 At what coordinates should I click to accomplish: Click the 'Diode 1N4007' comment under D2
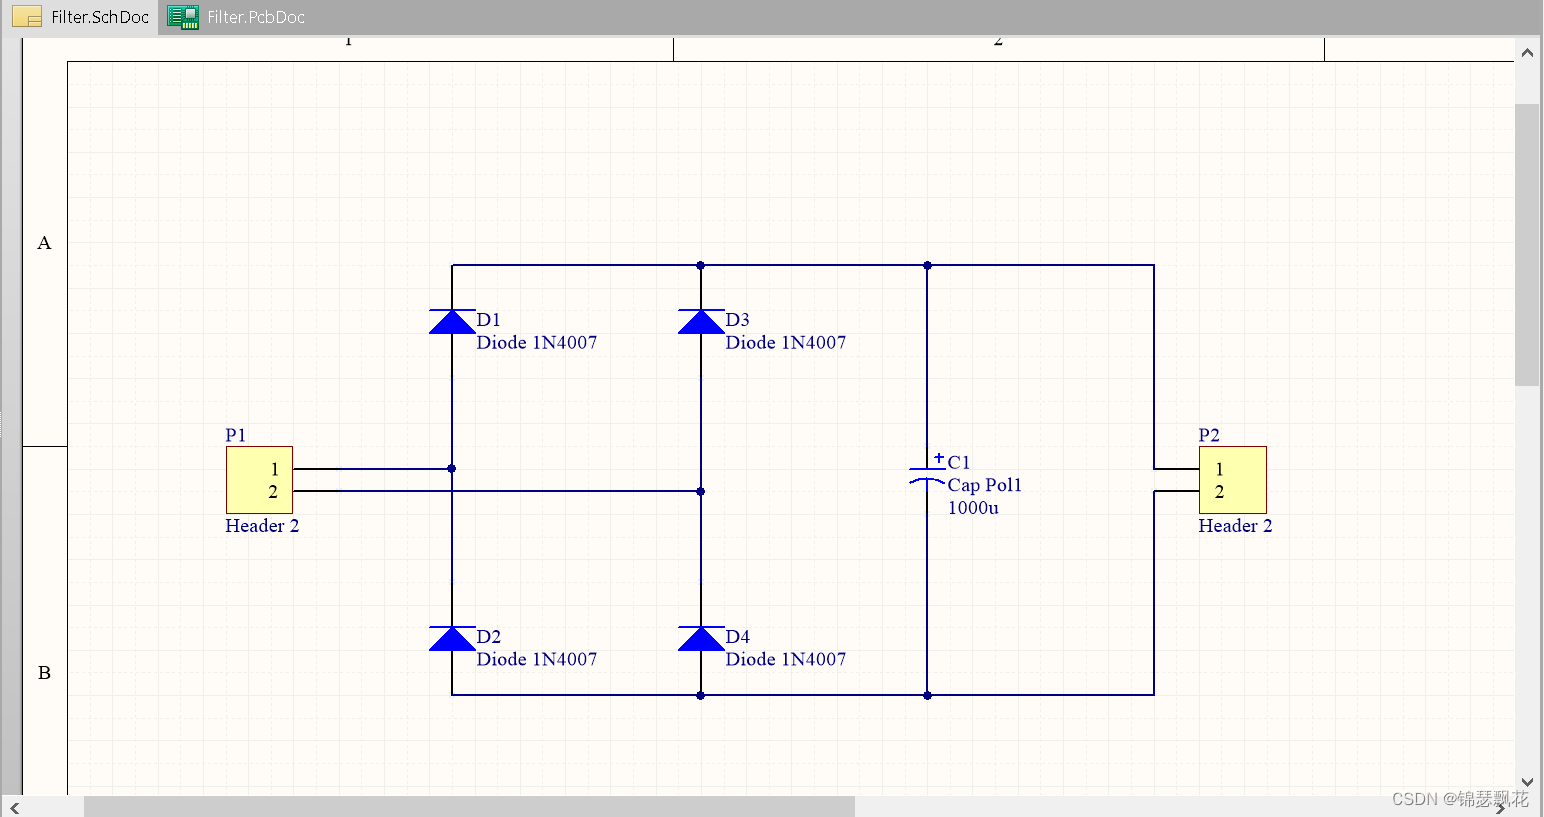(537, 660)
